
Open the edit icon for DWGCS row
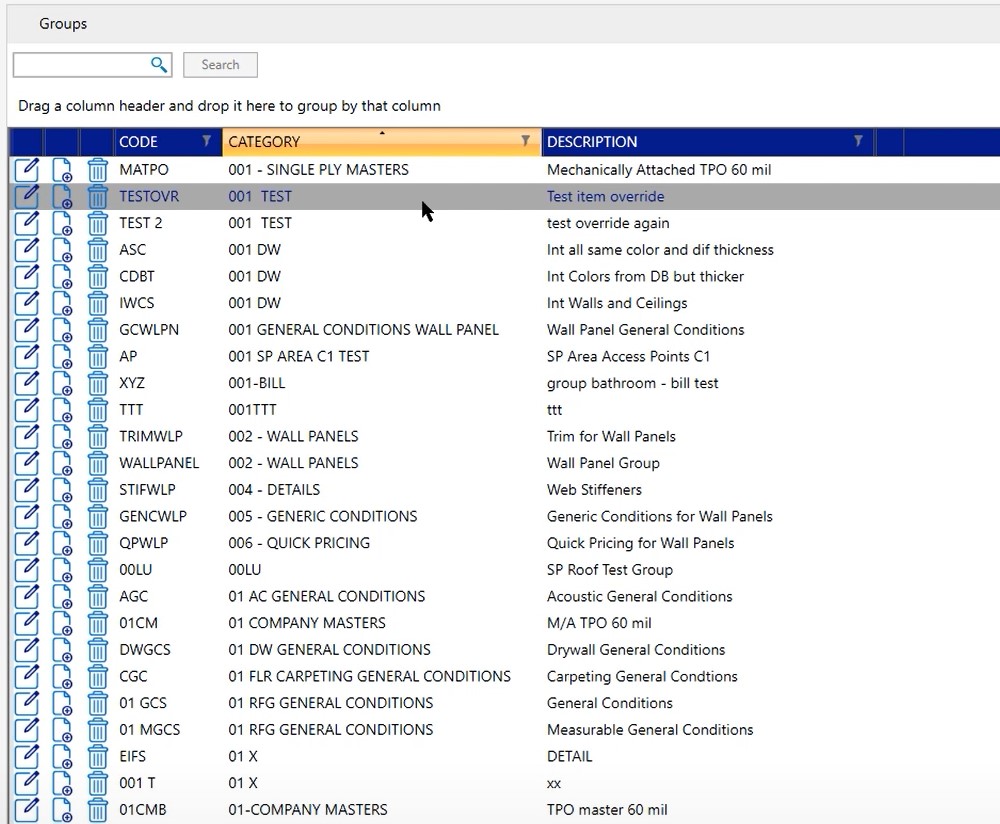pyautogui.click(x=27, y=650)
